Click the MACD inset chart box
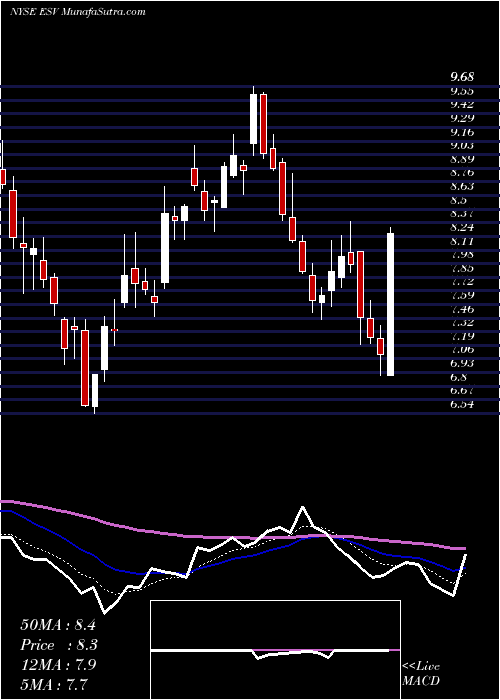 (x=275, y=650)
